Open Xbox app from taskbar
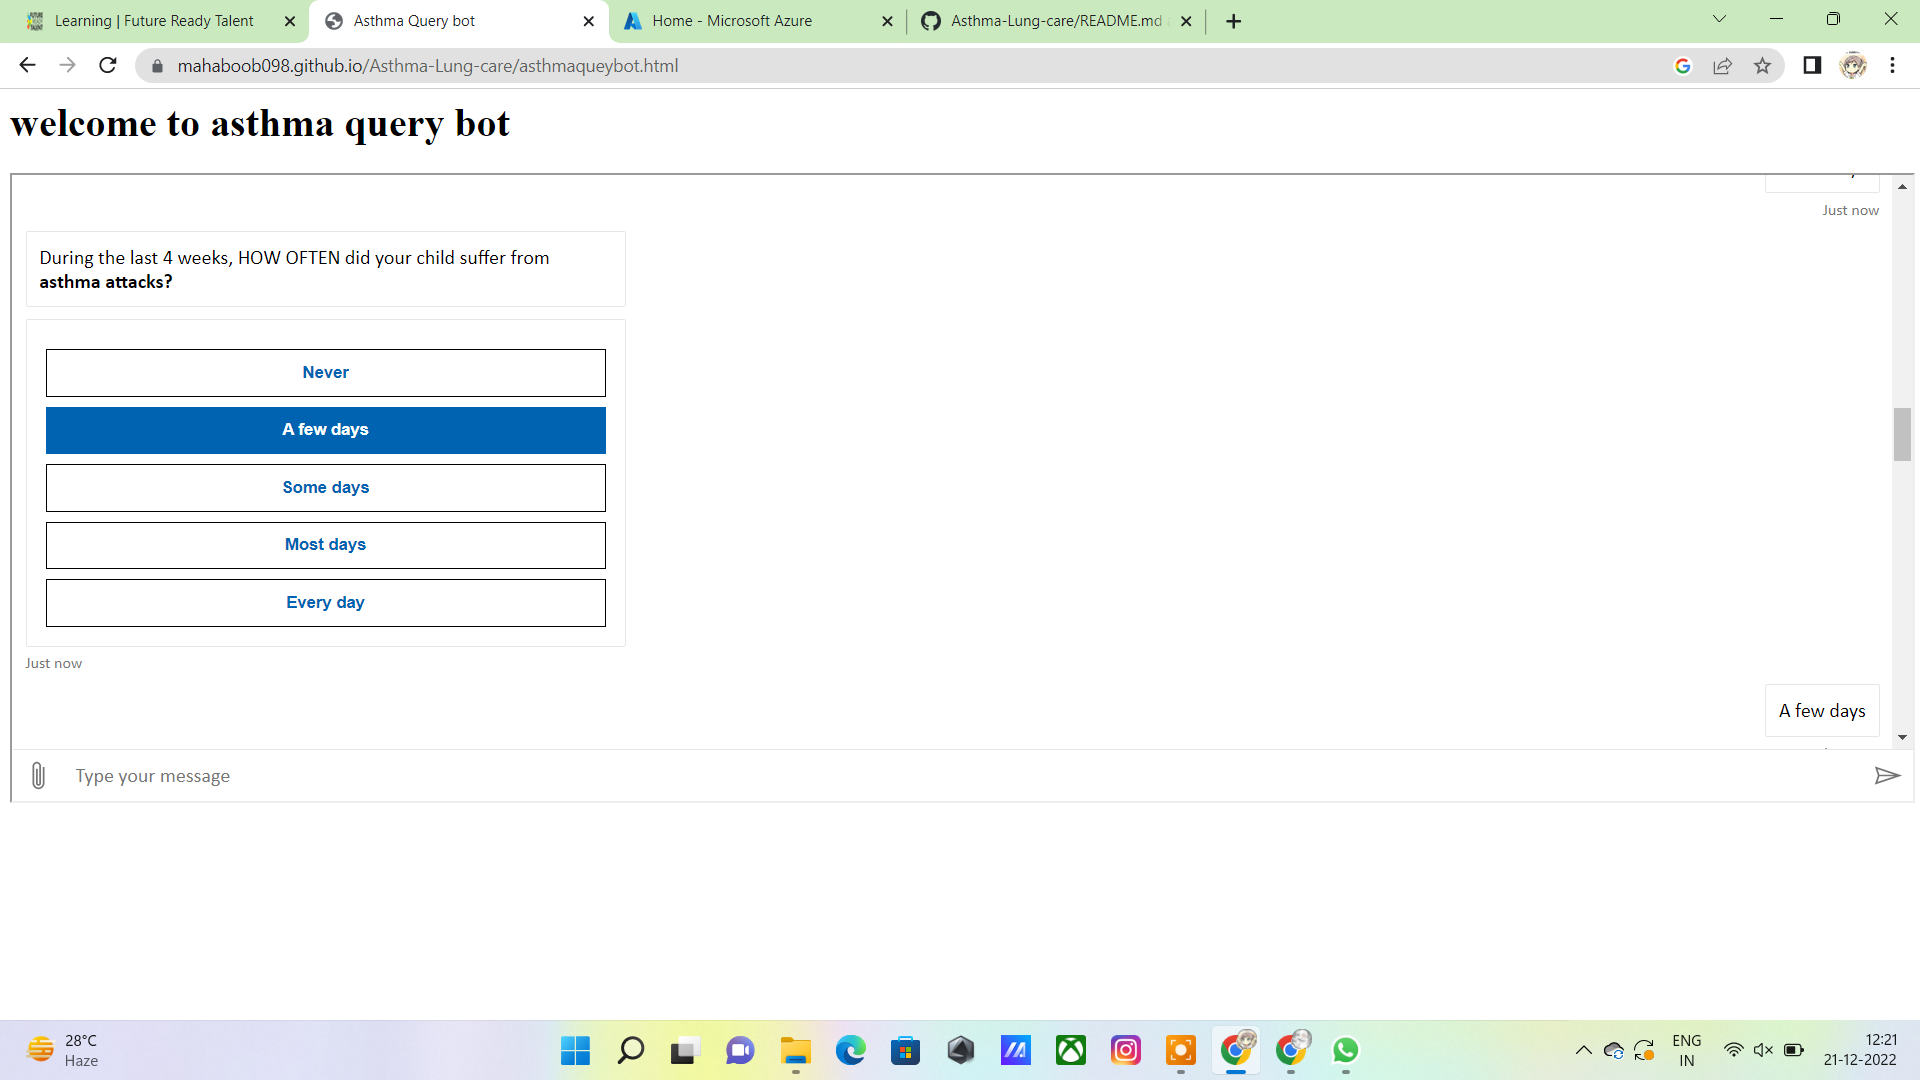This screenshot has height=1080, width=1920. pyautogui.click(x=1070, y=1050)
